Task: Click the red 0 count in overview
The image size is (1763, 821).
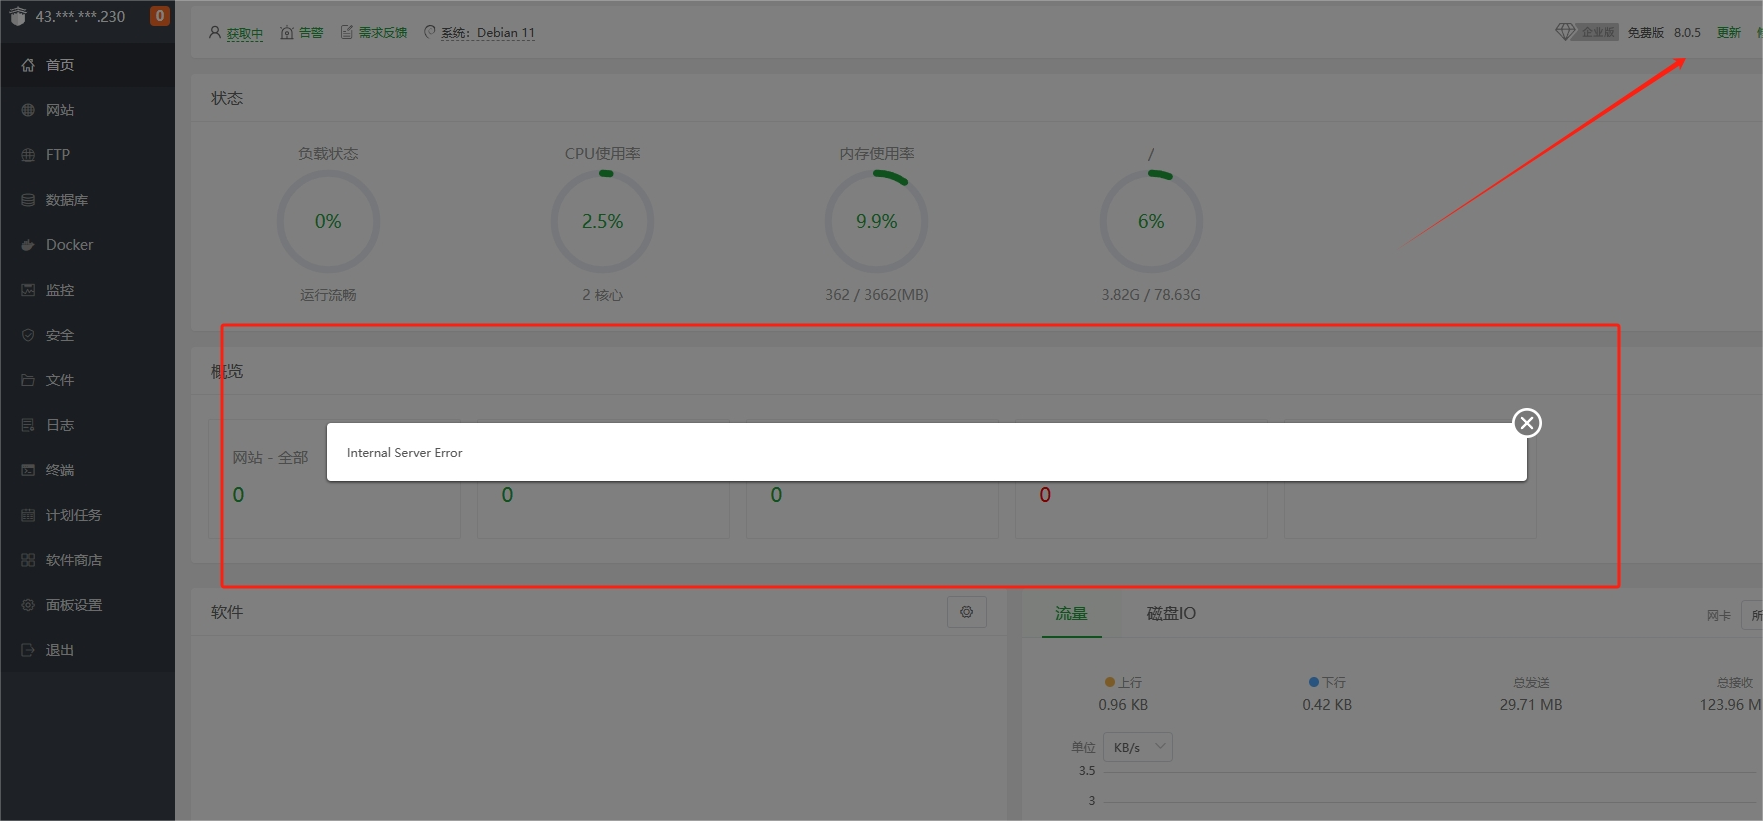Action: tap(1045, 495)
